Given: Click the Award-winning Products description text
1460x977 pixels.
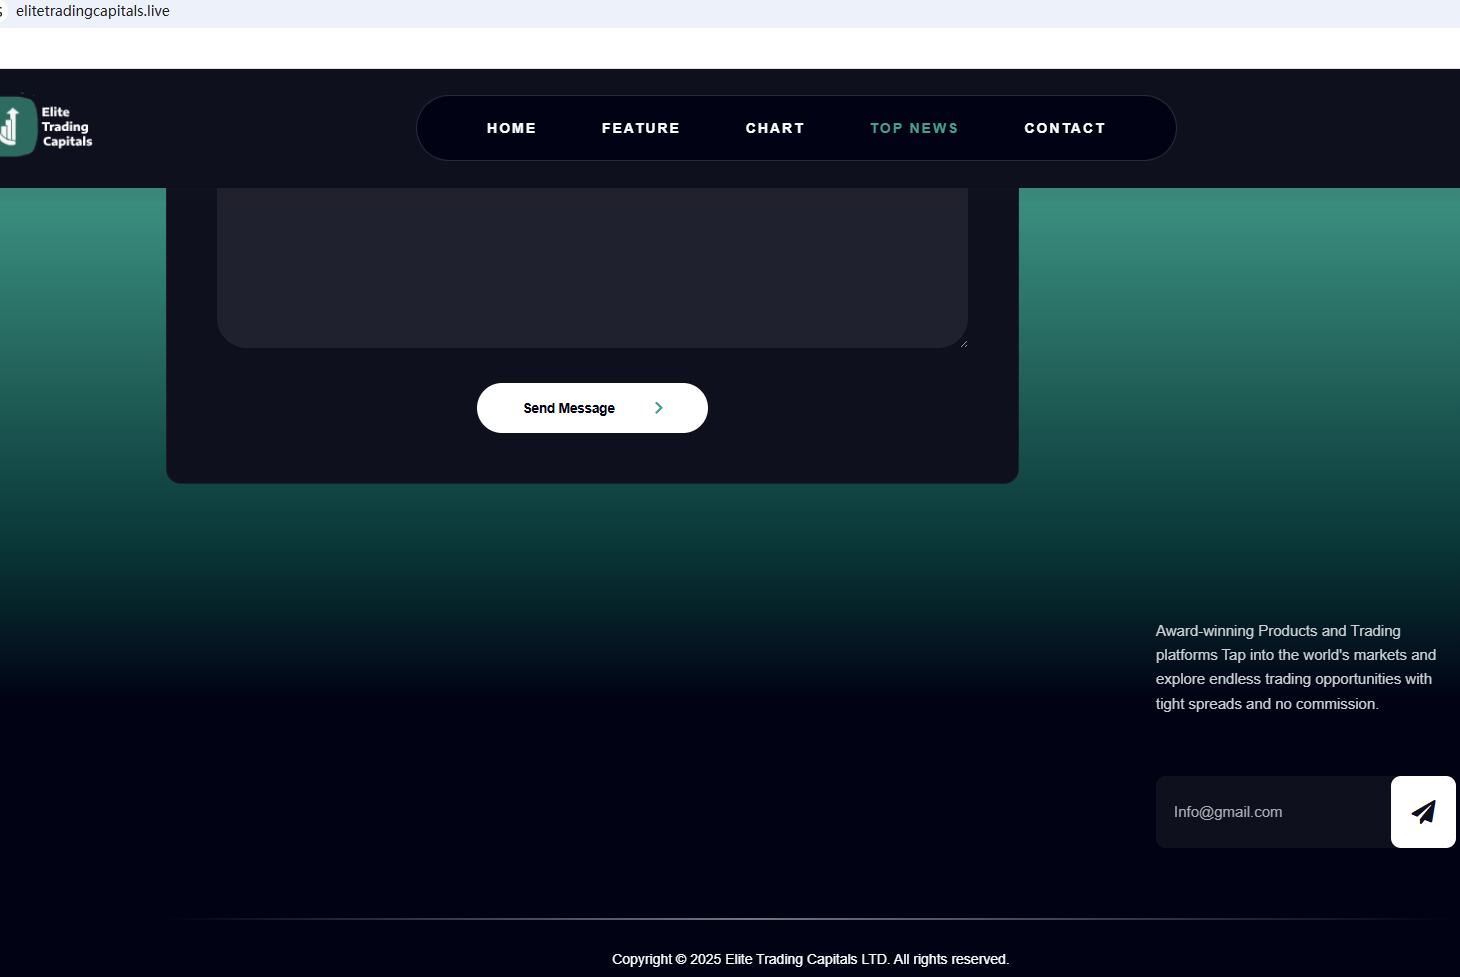Looking at the screenshot, I should 1296,667.
